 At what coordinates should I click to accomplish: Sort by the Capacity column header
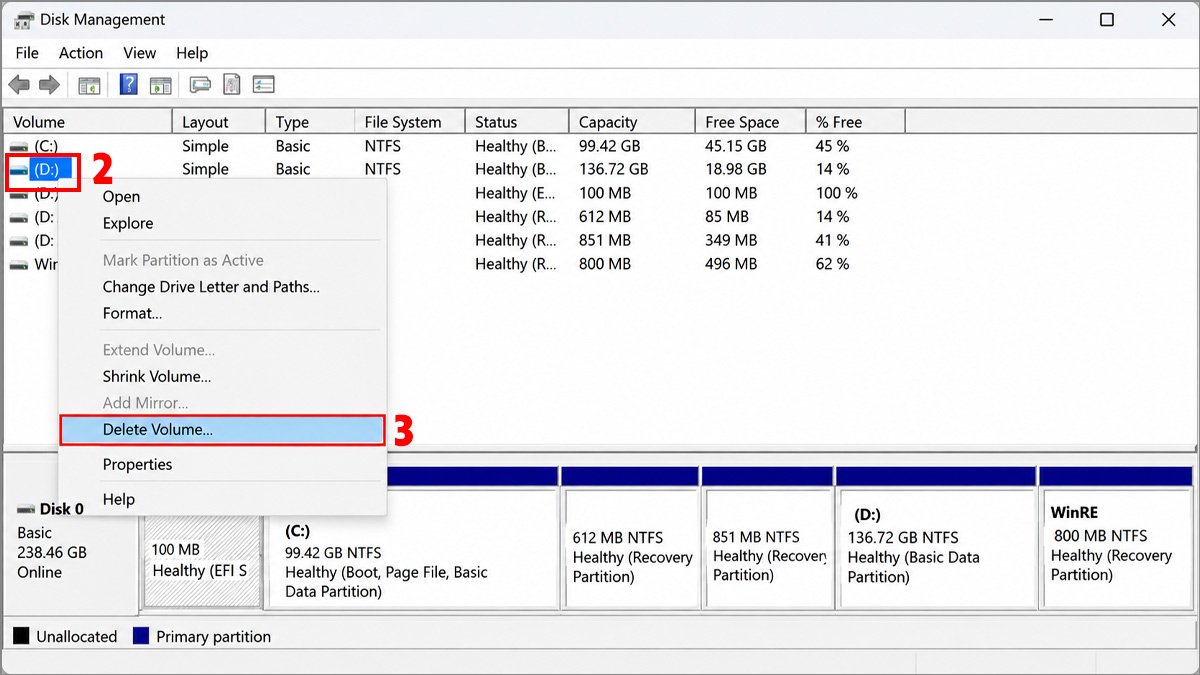coord(632,122)
